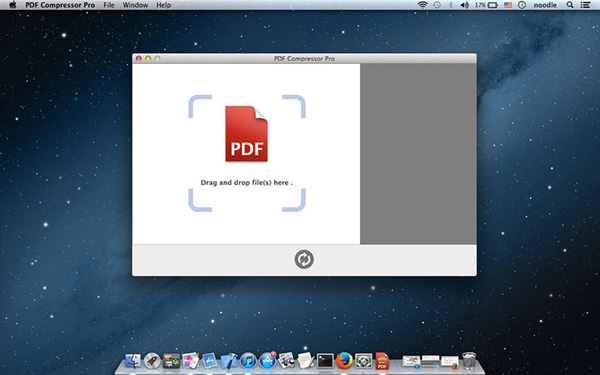This screenshot has height=375, width=600.
Task: Open Terminal in the Dock
Action: [325, 361]
